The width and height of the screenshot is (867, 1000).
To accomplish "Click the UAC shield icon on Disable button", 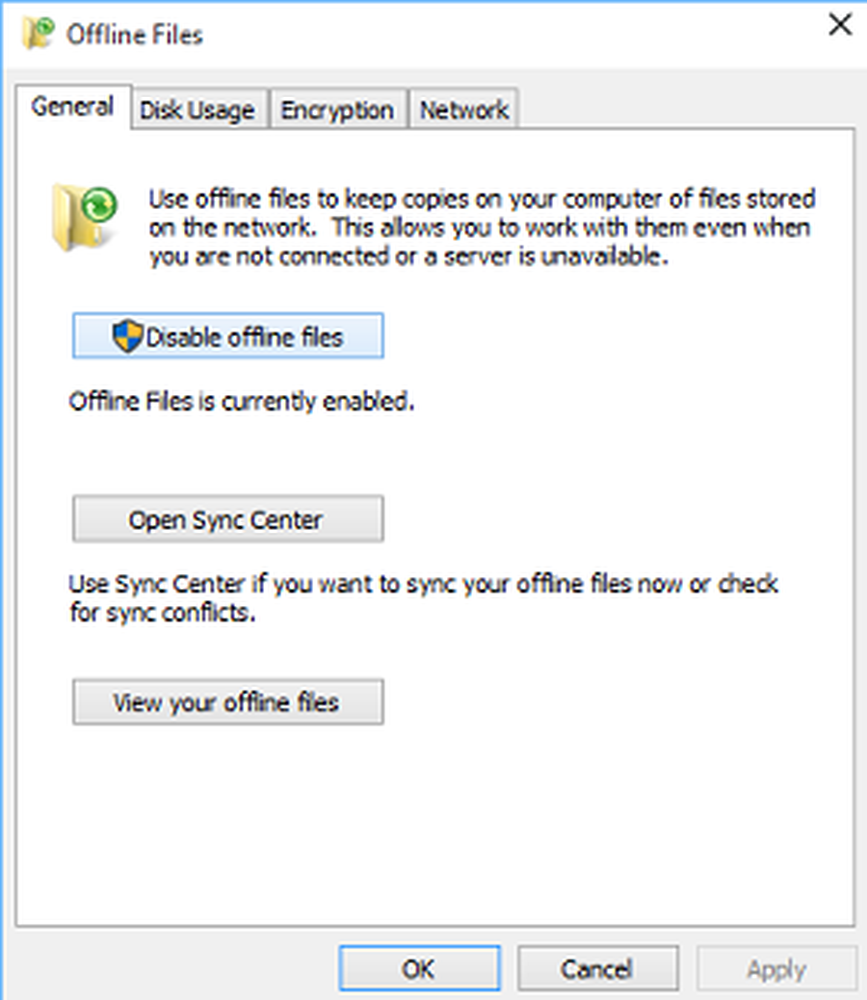I will 127,335.
